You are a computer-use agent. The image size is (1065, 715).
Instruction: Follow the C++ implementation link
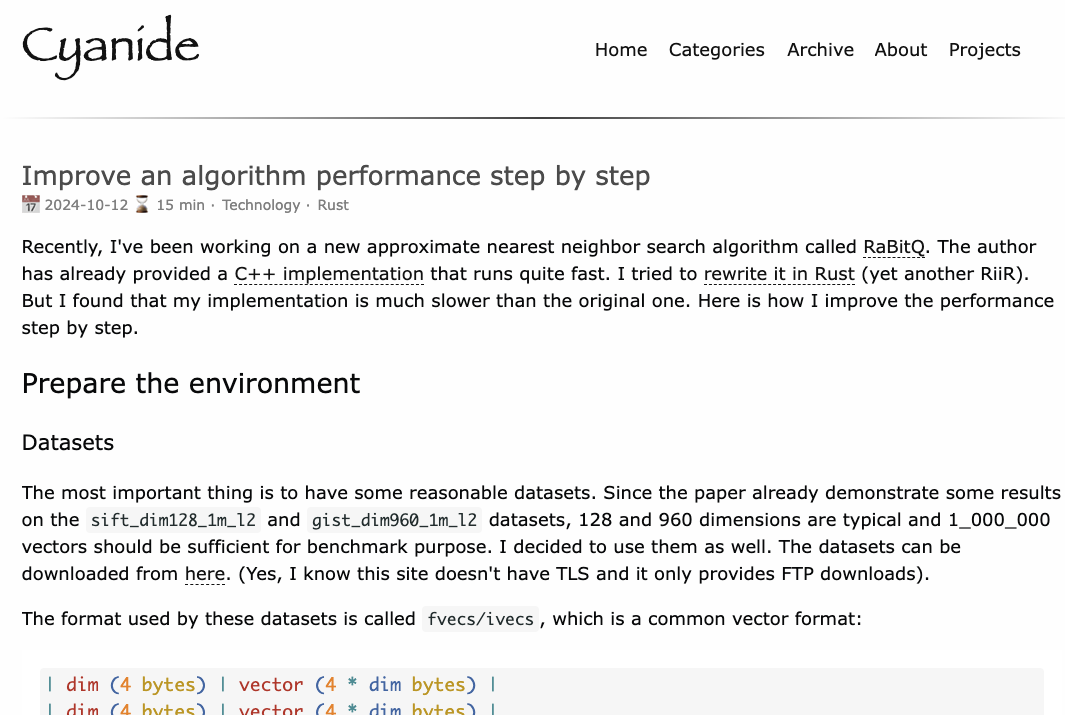[x=329, y=274]
